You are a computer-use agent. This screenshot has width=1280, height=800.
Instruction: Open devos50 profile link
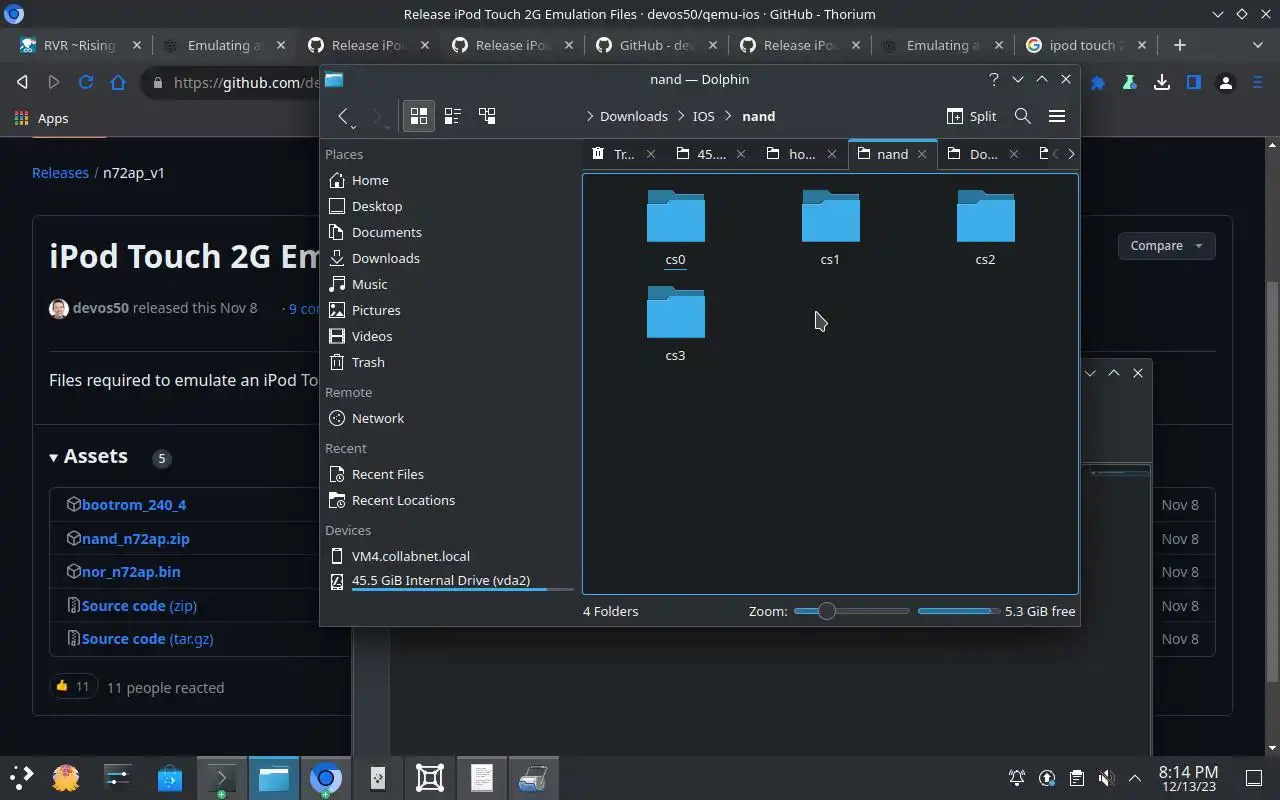tap(101, 308)
